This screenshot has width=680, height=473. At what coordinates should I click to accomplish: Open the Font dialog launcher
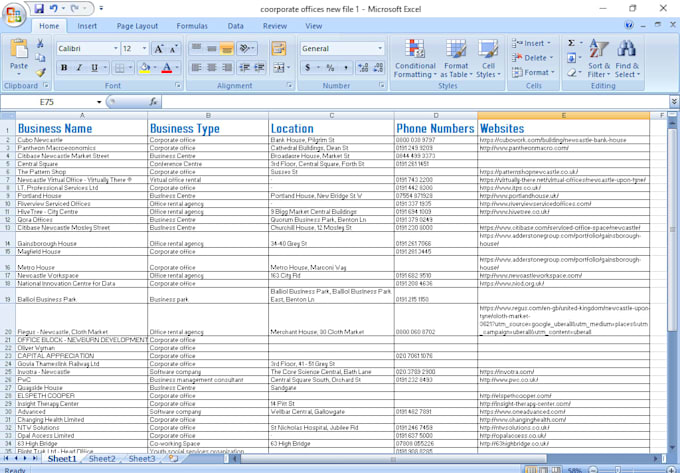[x=178, y=86]
